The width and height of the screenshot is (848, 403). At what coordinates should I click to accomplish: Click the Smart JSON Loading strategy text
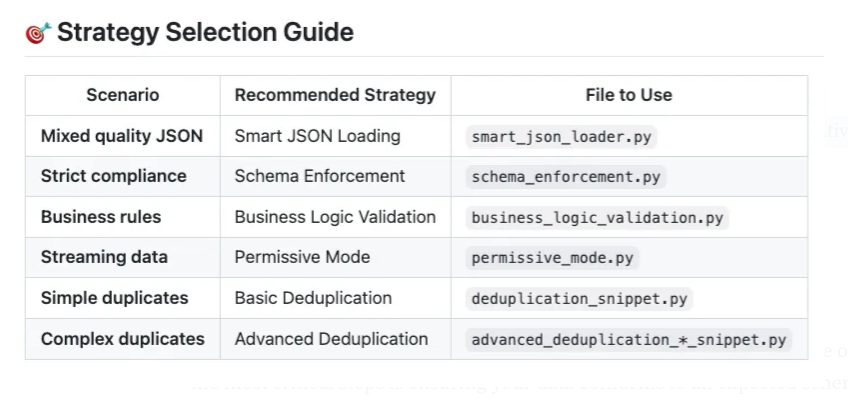pyautogui.click(x=317, y=136)
